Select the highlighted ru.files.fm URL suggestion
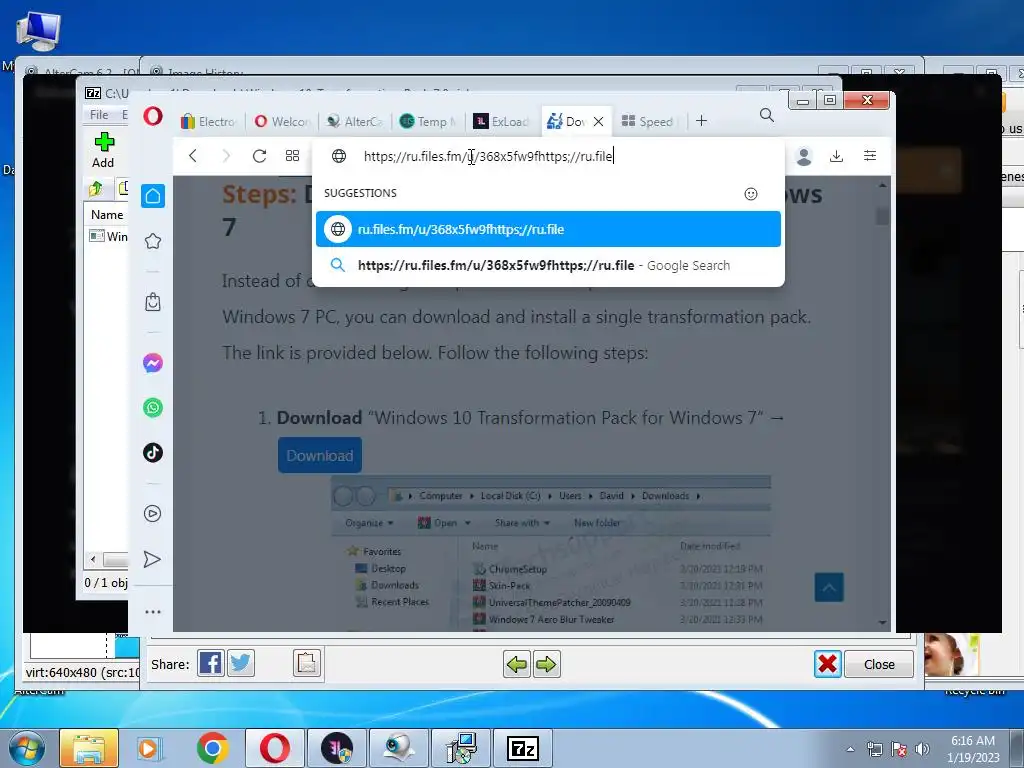1024x768 pixels. (548, 229)
